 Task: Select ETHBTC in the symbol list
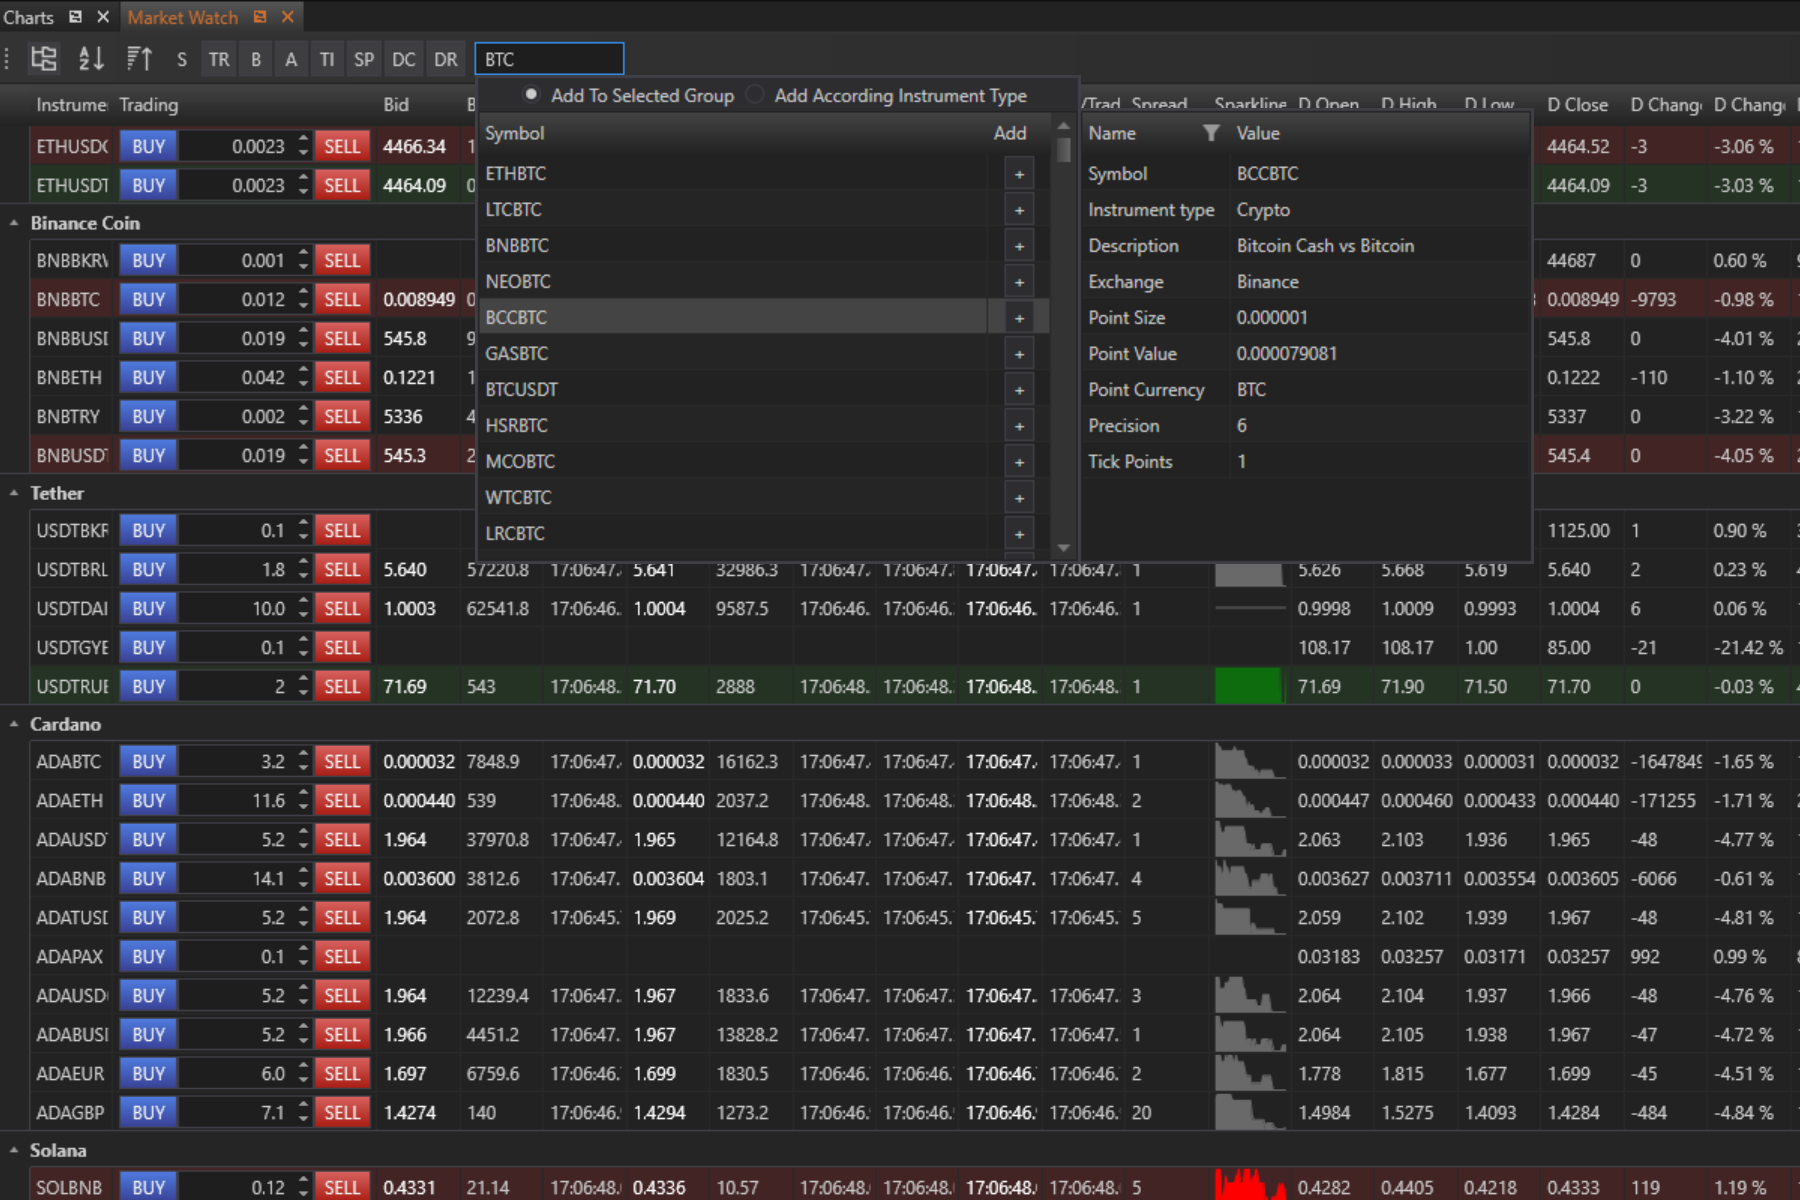coord(516,174)
